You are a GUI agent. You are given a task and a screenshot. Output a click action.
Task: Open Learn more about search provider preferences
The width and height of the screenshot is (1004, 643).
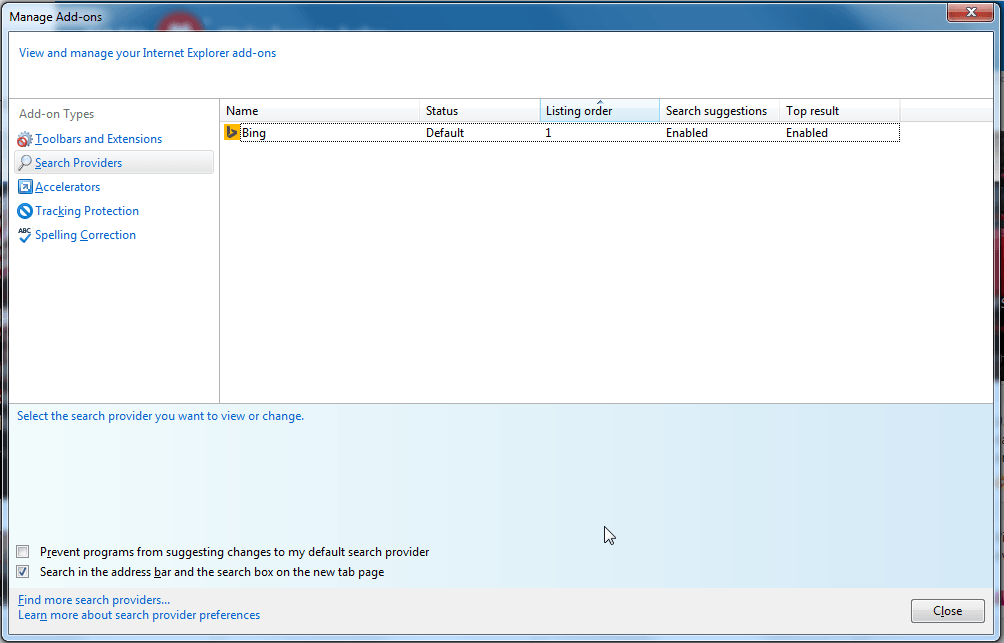pos(139,615)
